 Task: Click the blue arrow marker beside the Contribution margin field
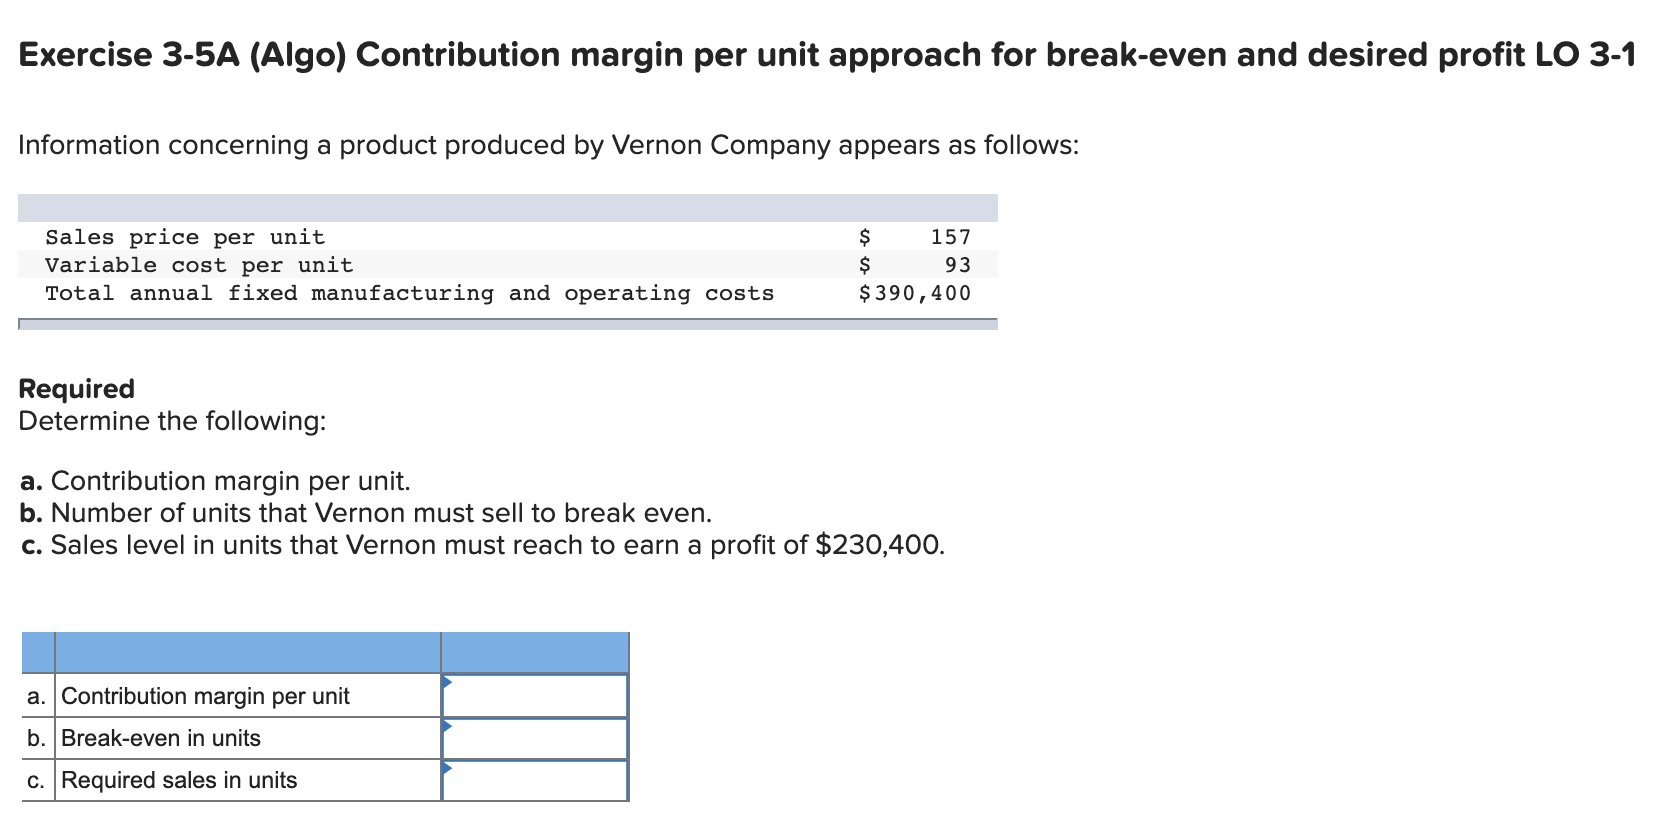tap(447, 681)
